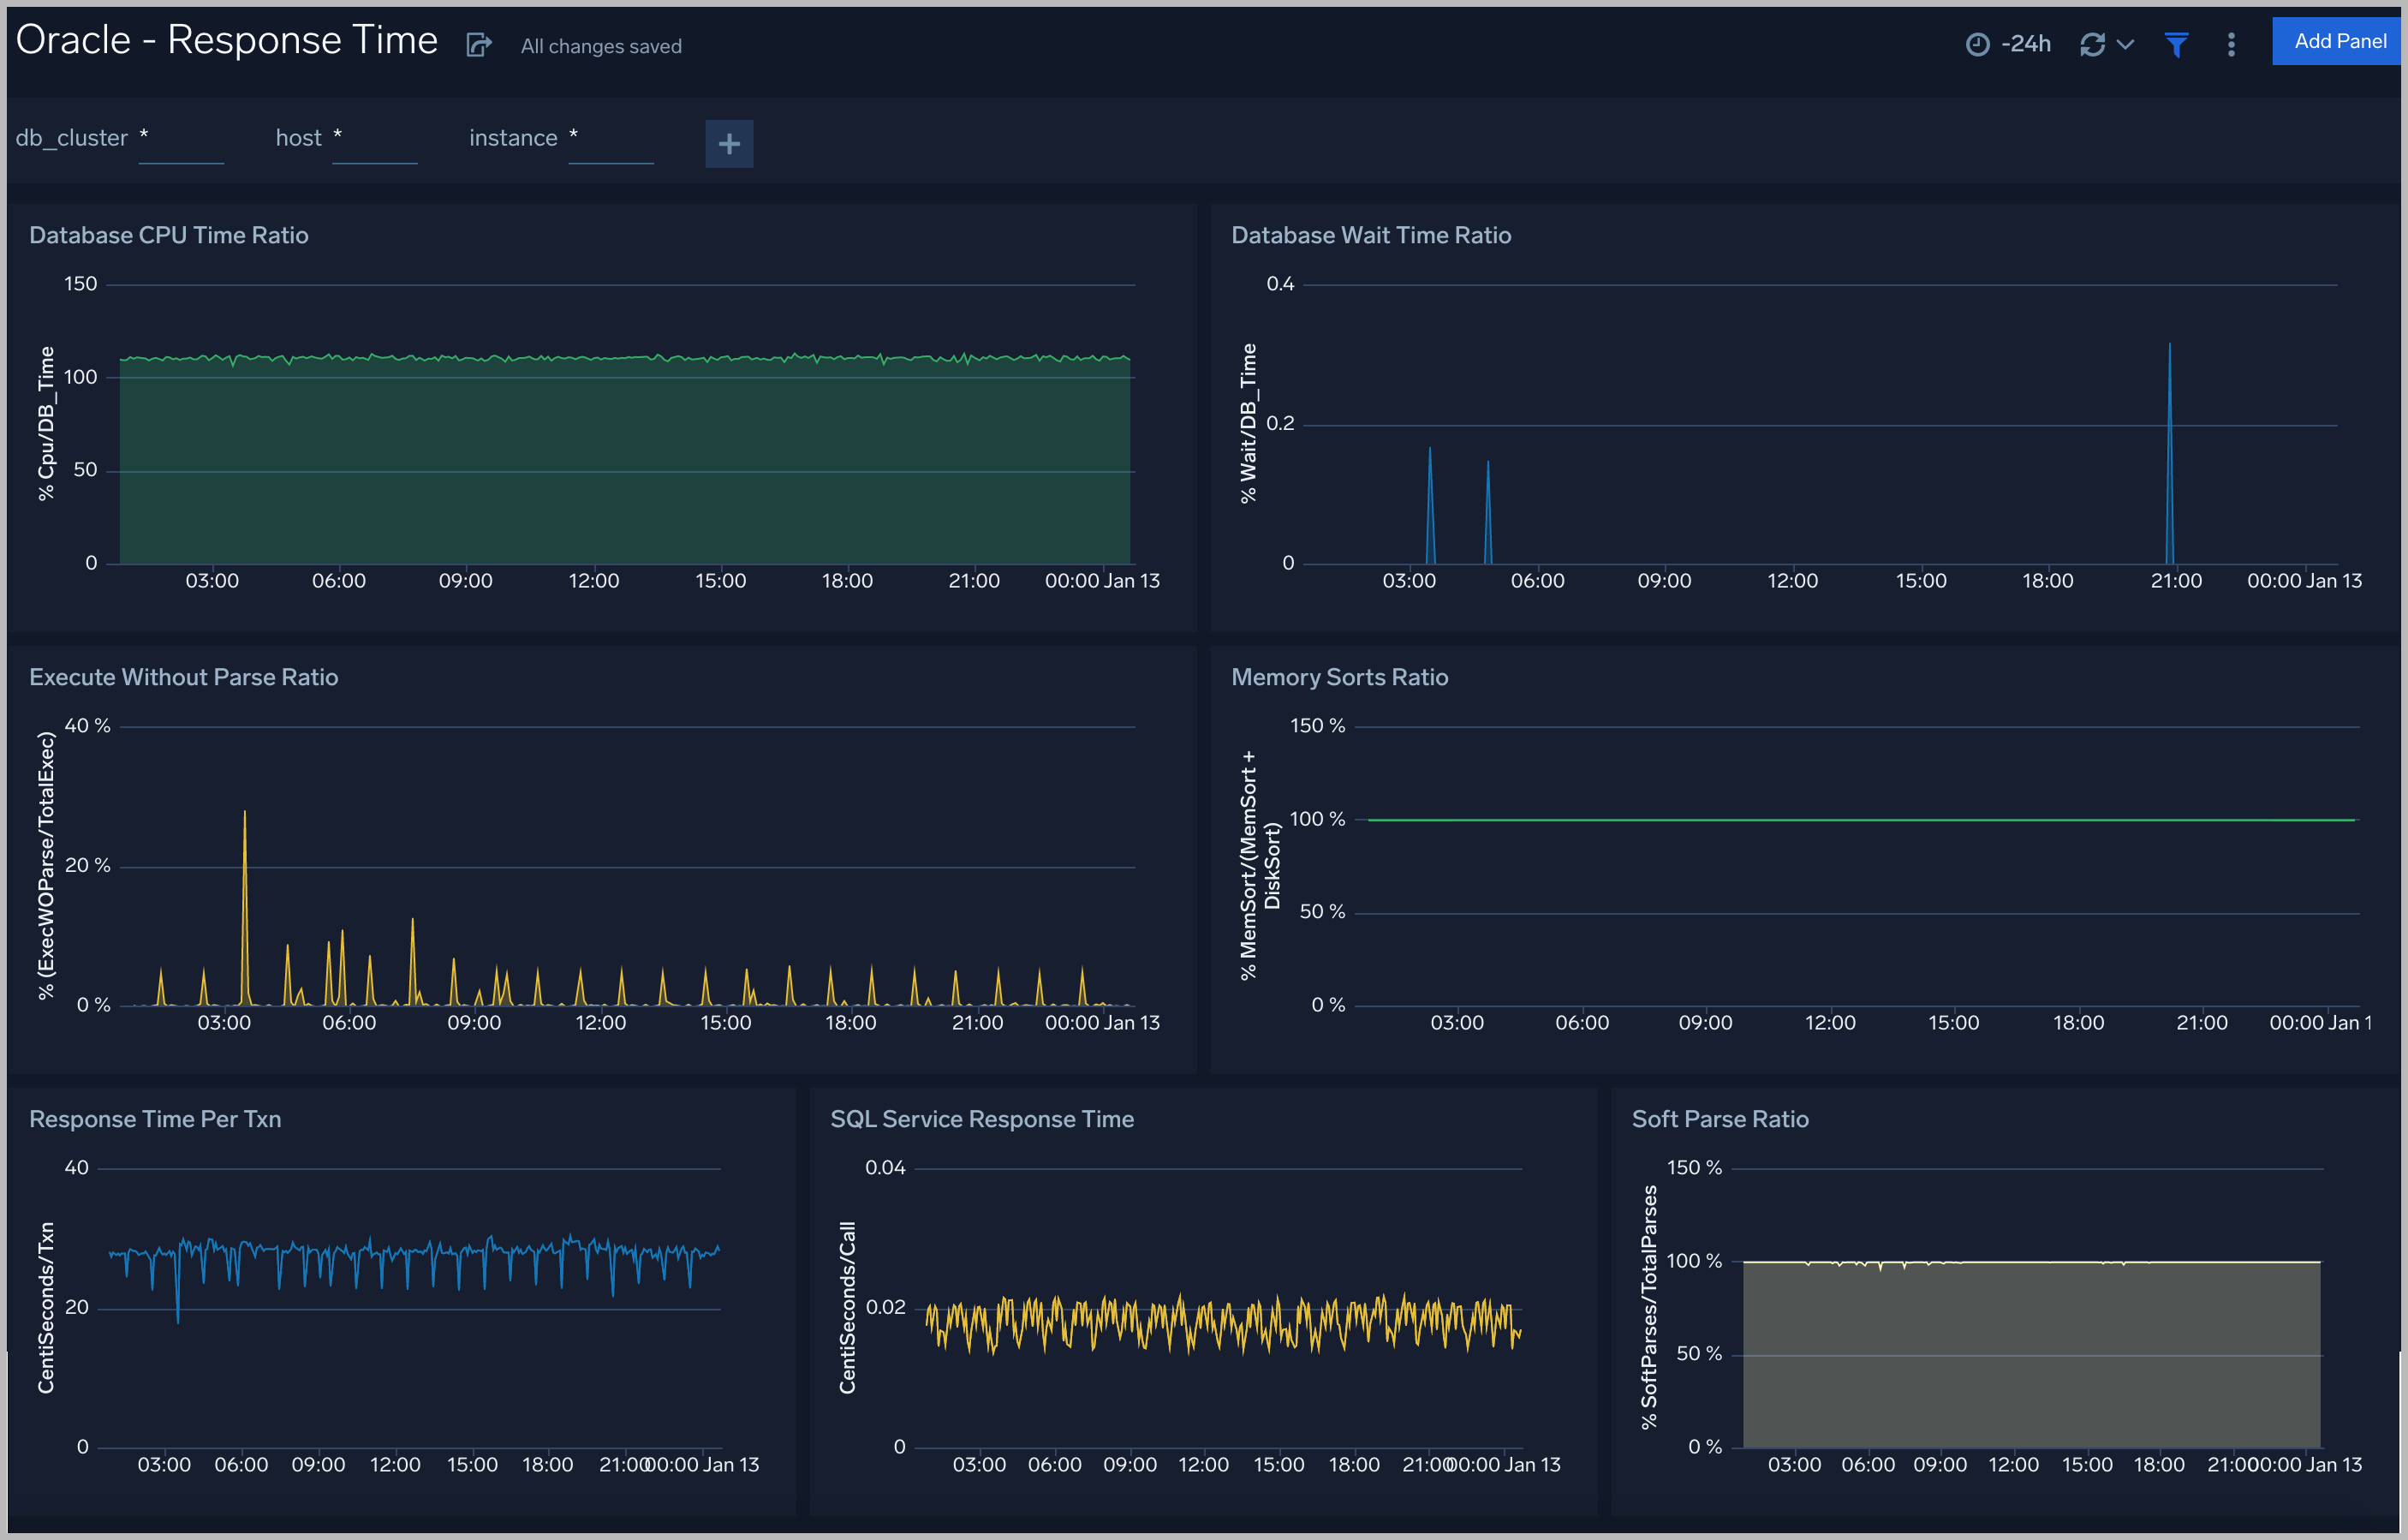Click the Execute Without Parse Ratio panel title
The height and width of the screenshot is (1540, 2408).
click(x=183, y=677)
